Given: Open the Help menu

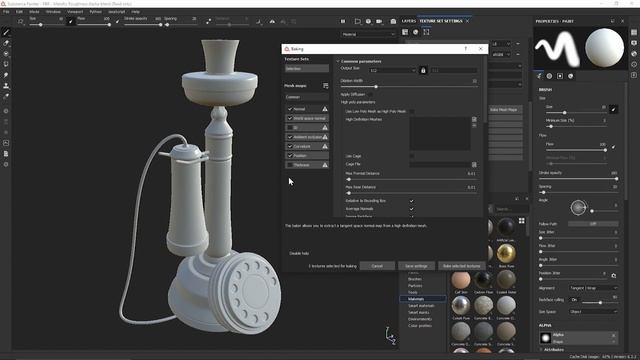Looking at the screenshot, I should point(136,12).
